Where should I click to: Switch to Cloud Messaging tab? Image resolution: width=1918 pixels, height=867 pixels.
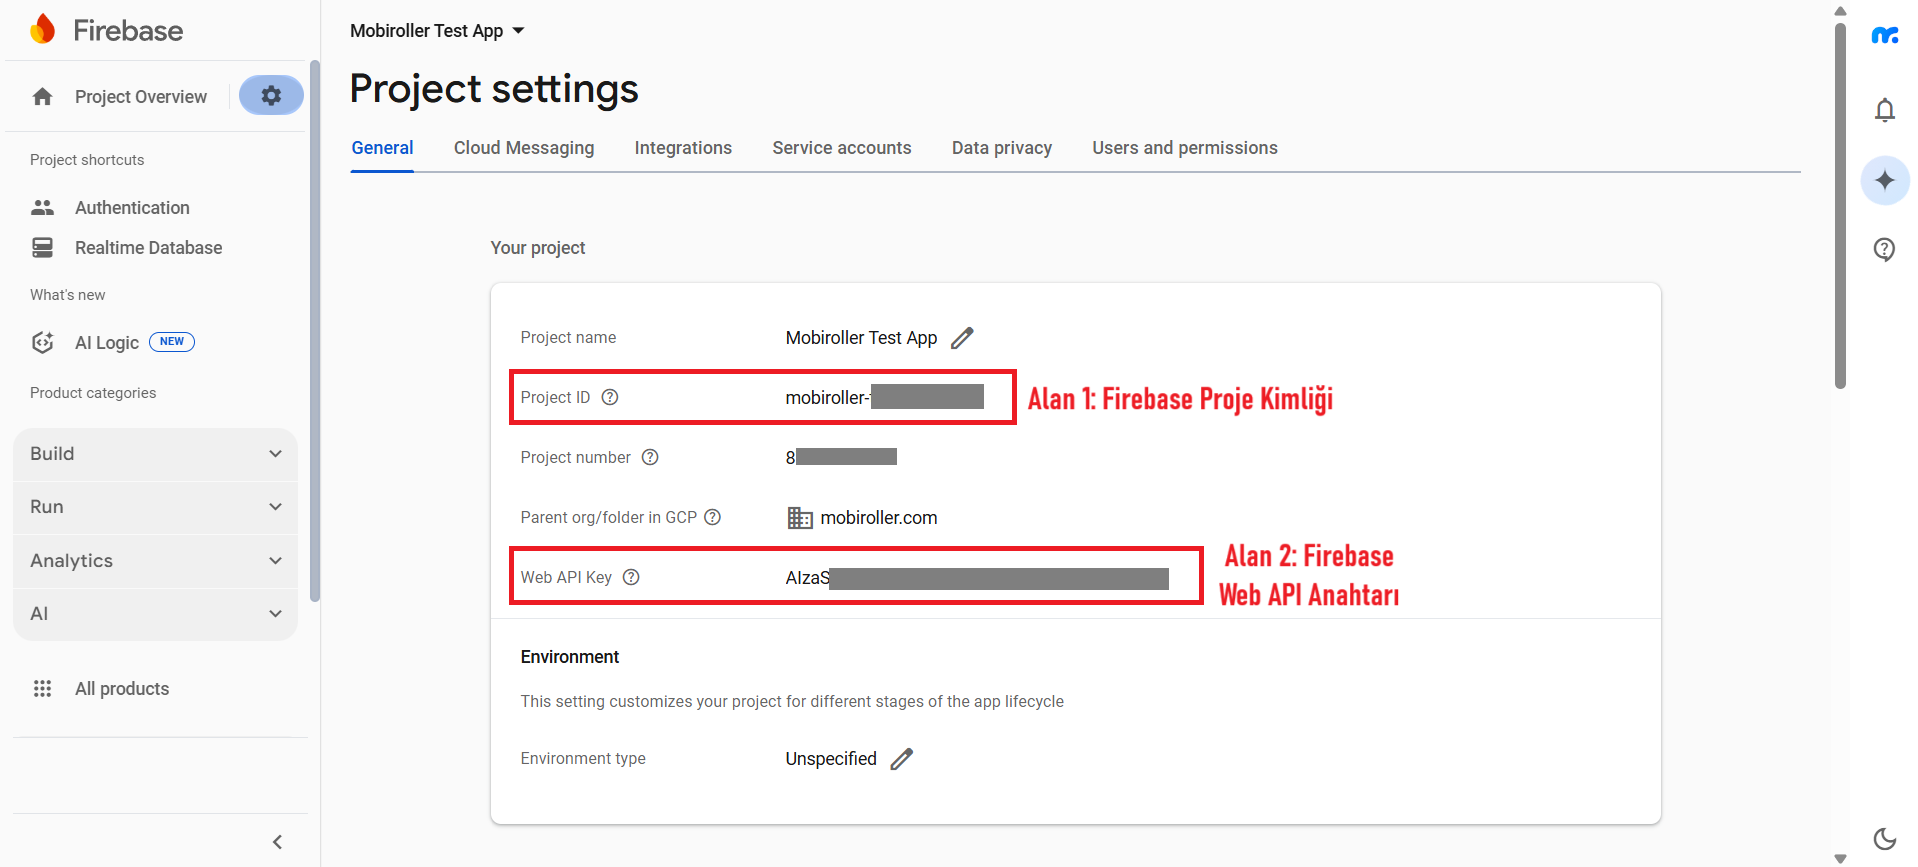pos(524,148)
